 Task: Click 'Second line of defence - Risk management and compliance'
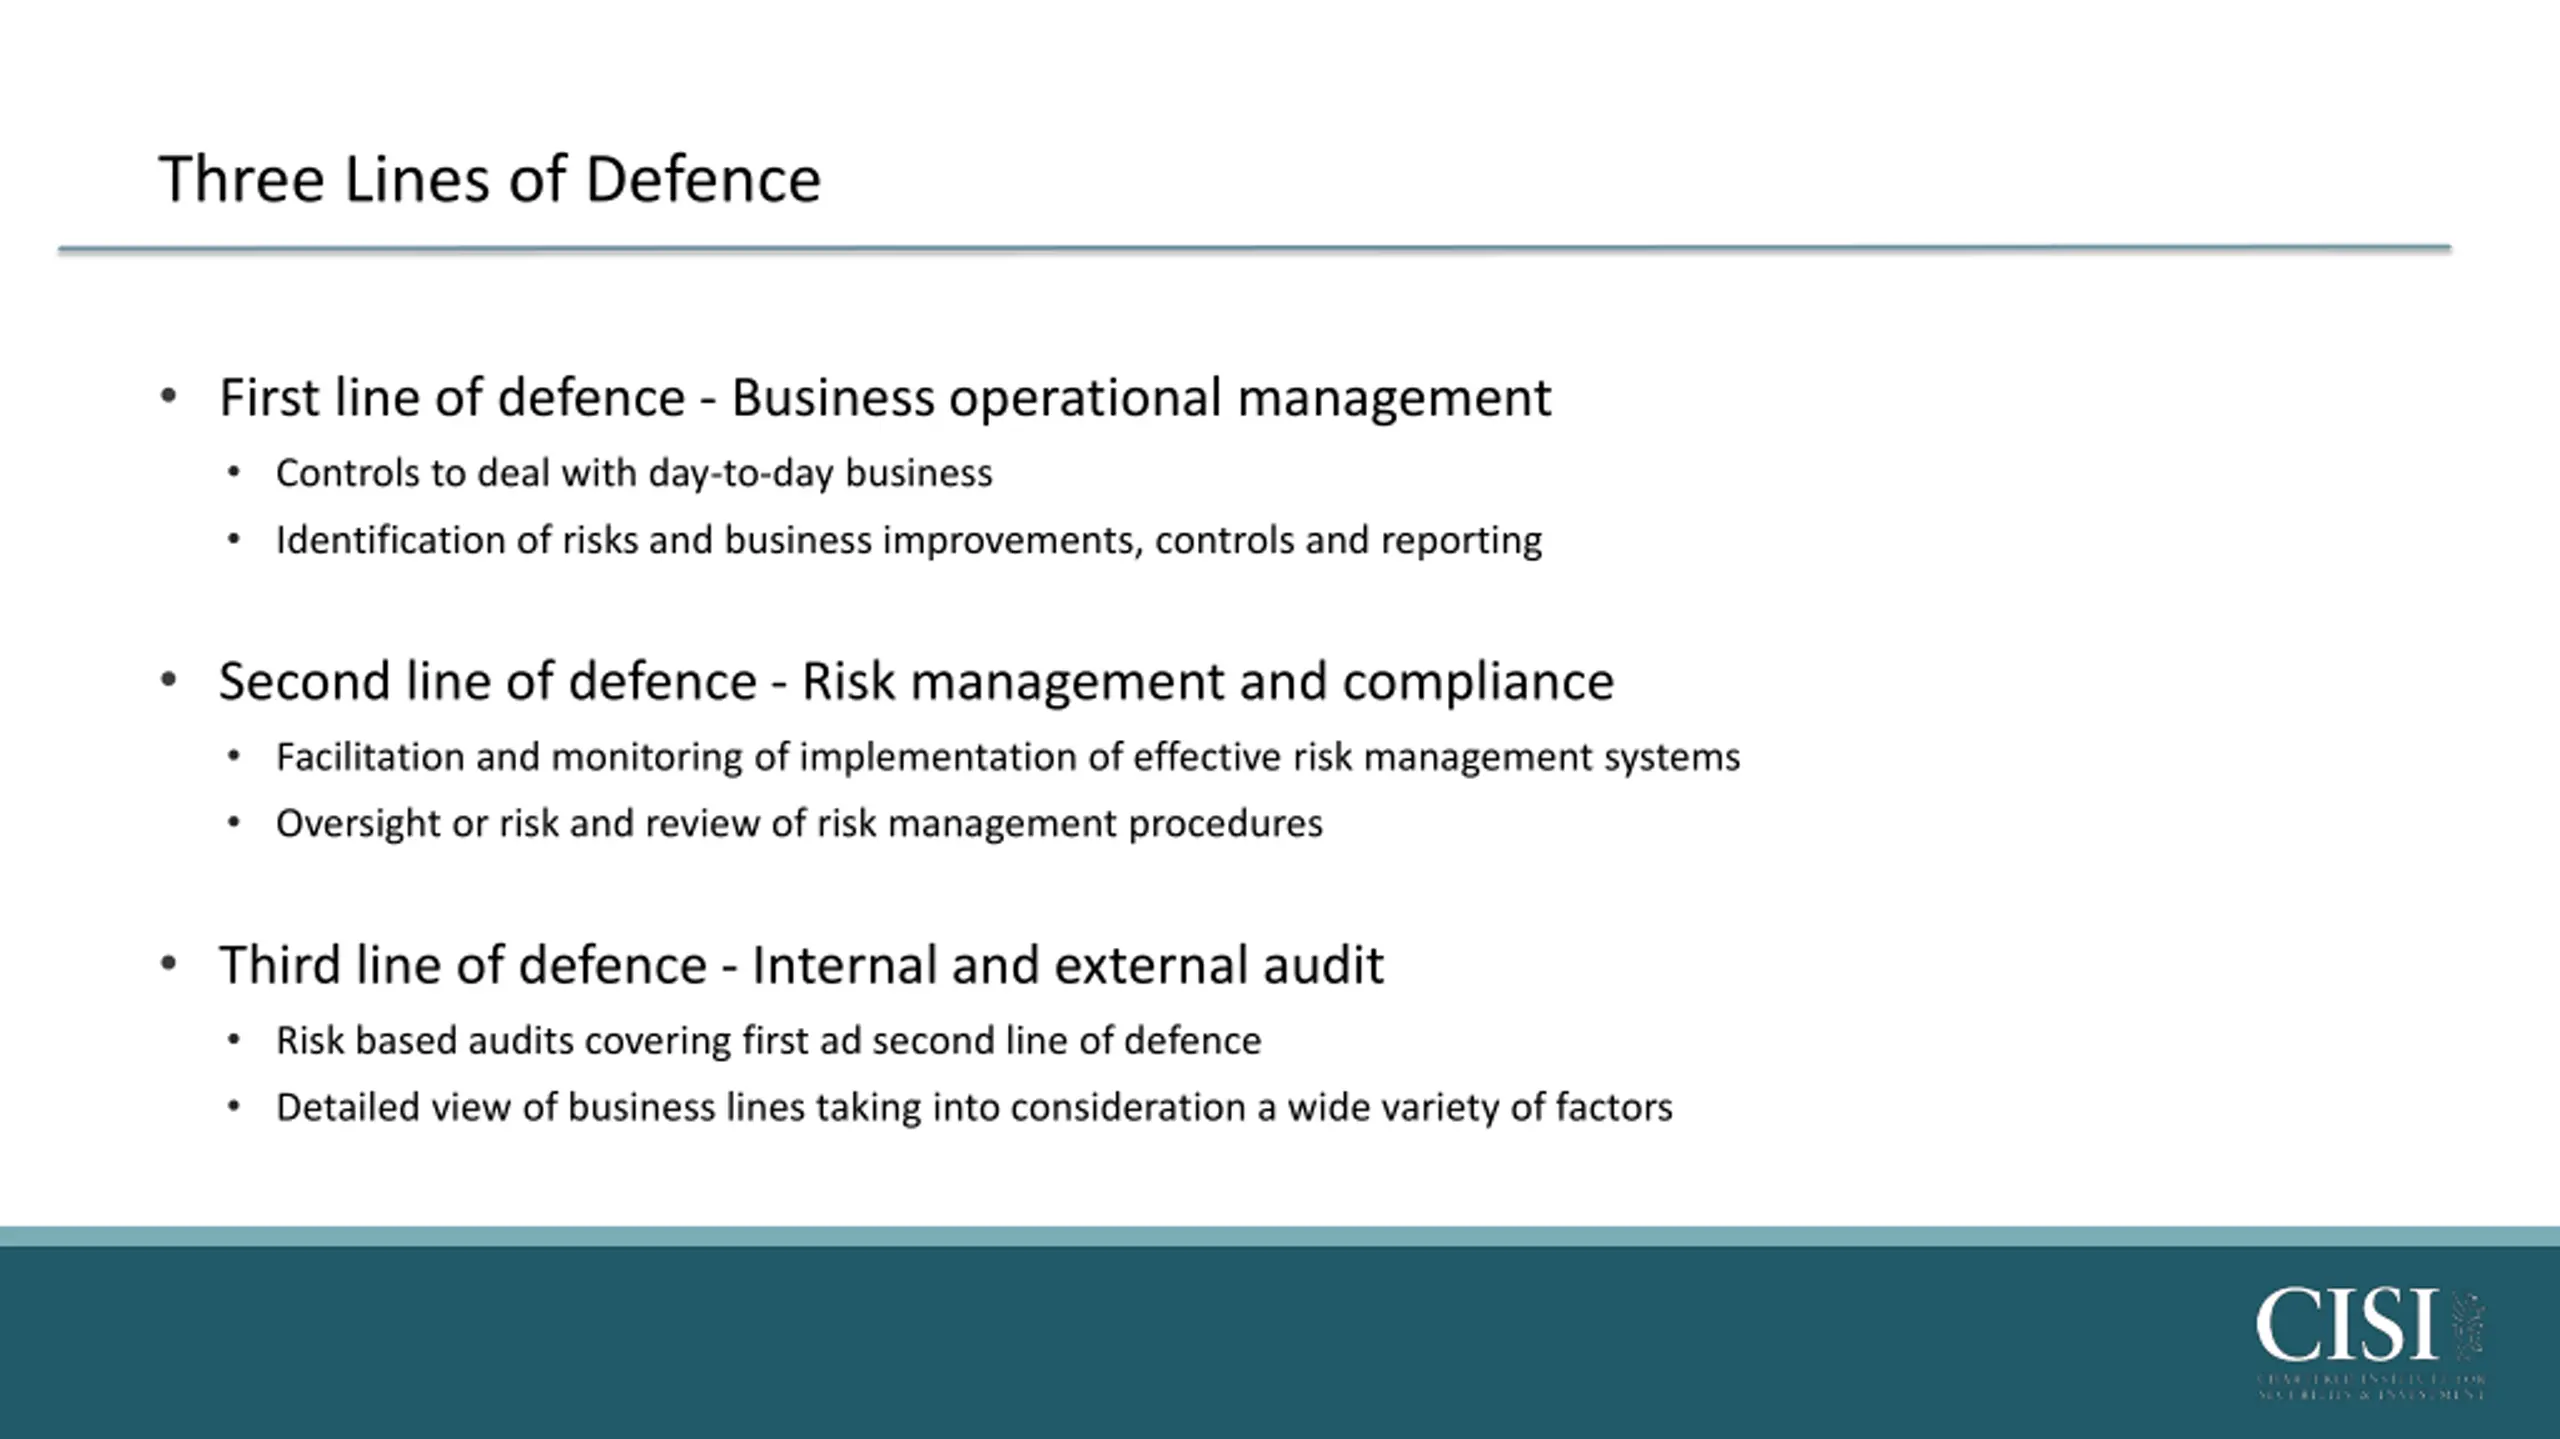(x=916, y=682)
